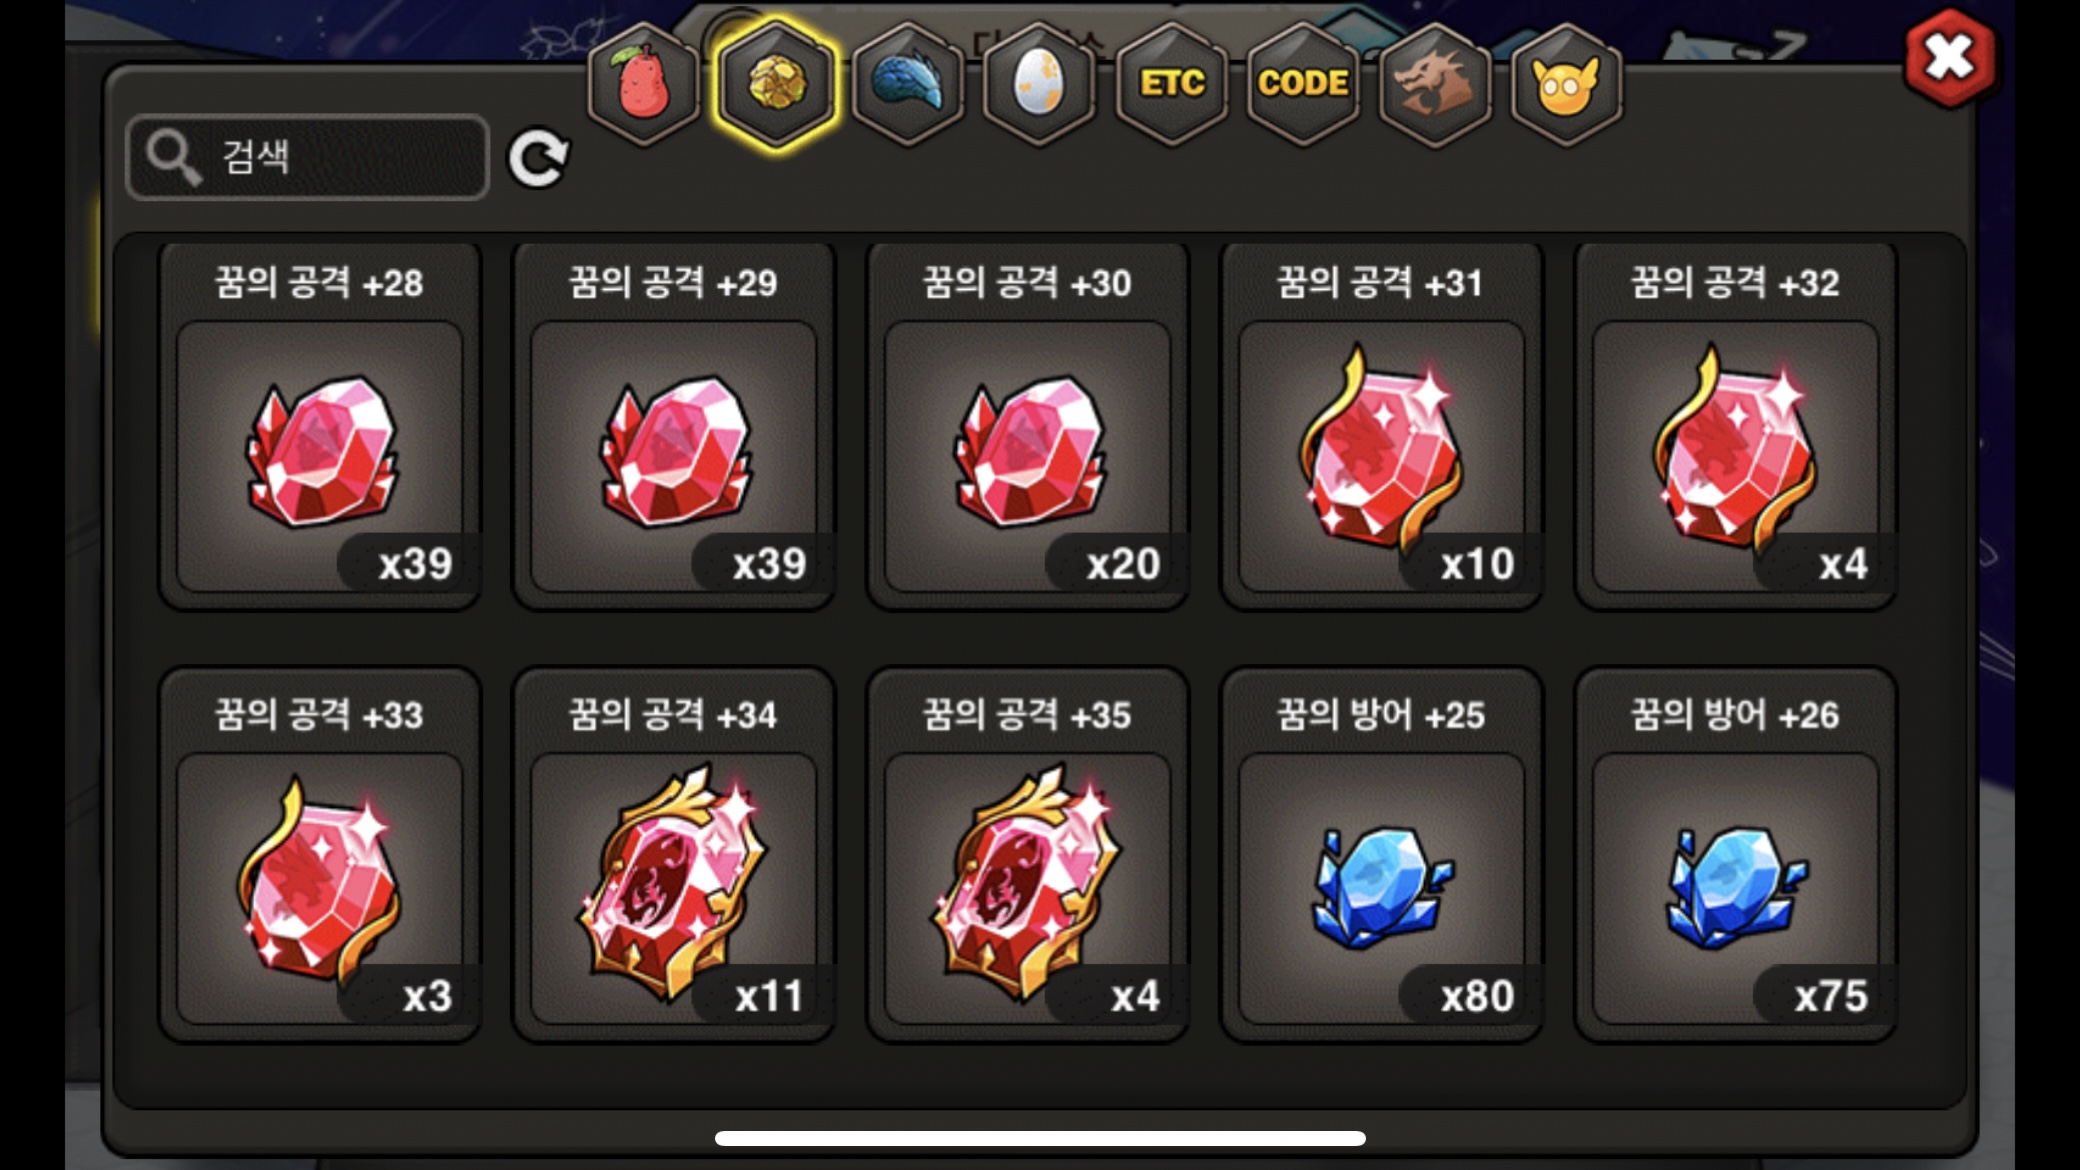Image resolution: width=2080 pixels, height=1170 pixels.
Task: Choose the 꿈의 공격 +34 ornate gem
Action: (674, 855)
